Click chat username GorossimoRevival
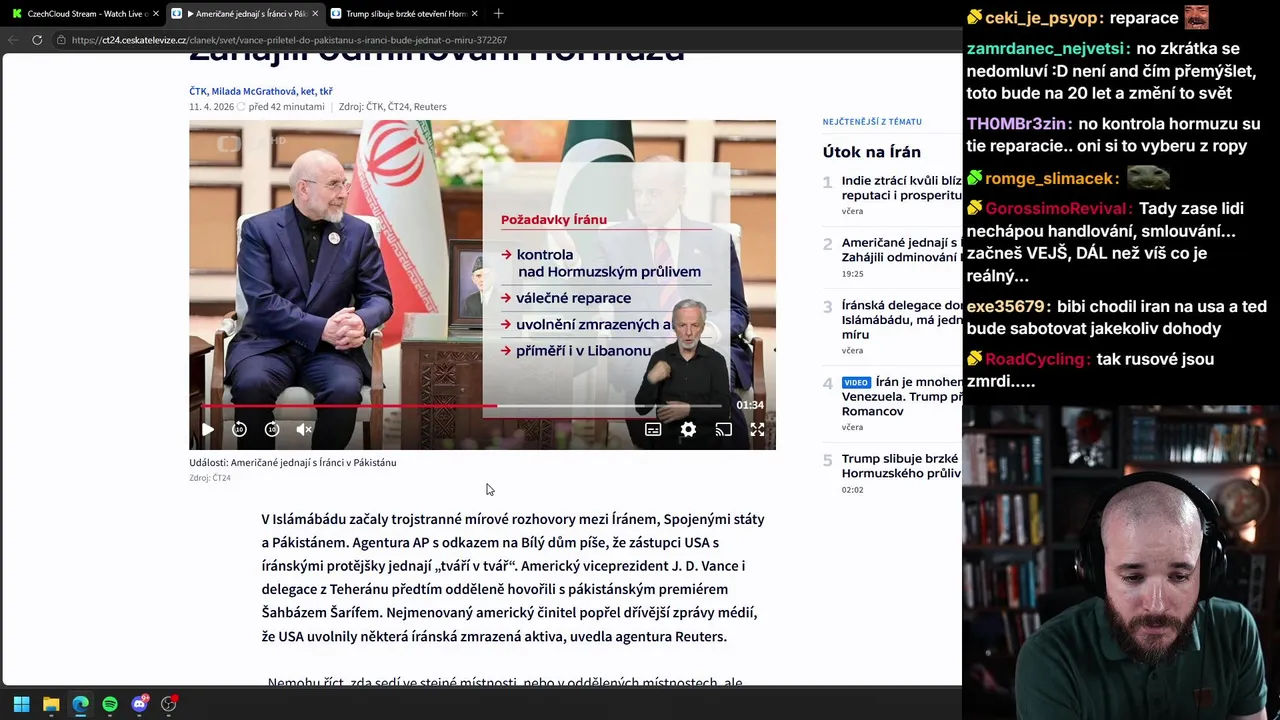The height and width of the screenshot is (720, 1280). tap(1056, 209)
